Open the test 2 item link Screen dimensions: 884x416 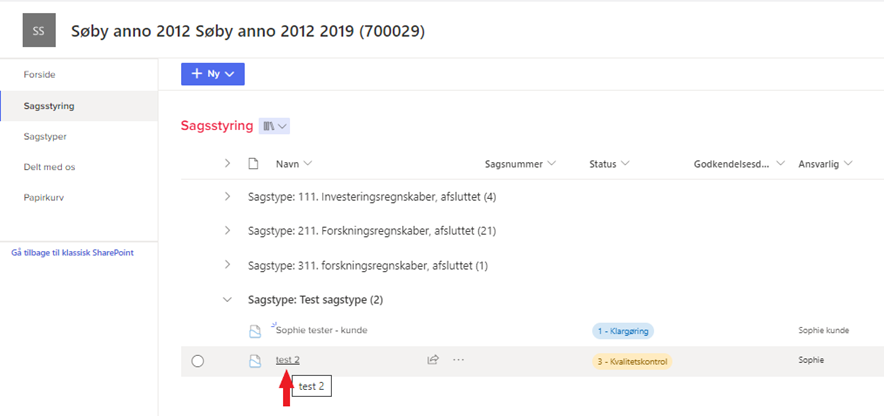tap(288, 360)
